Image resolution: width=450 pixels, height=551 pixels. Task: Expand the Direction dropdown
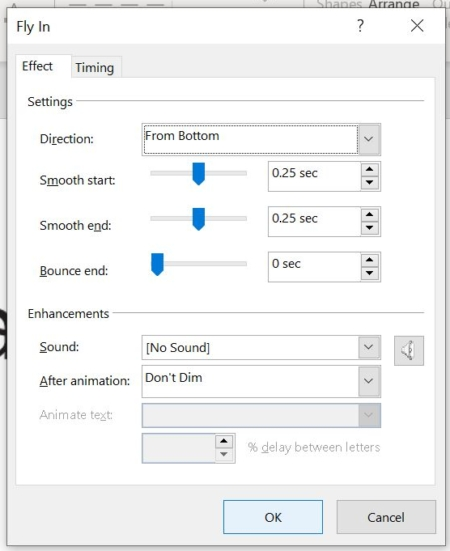point(369,139)
